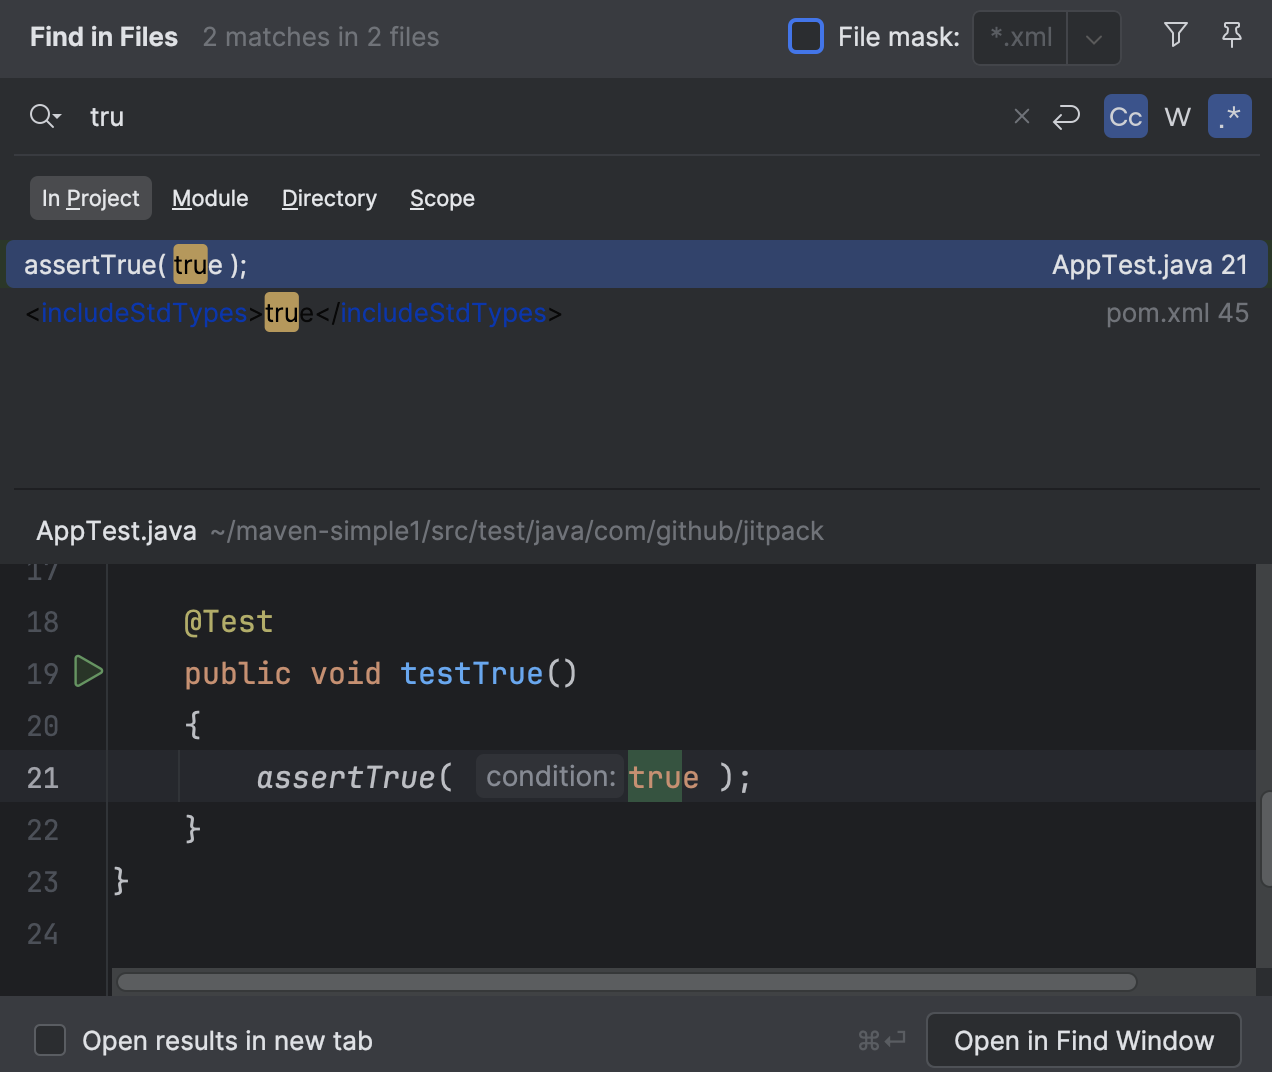Select the pom.xml match result row
Screen dimensions: 1272x1072
tap(636, 313)
